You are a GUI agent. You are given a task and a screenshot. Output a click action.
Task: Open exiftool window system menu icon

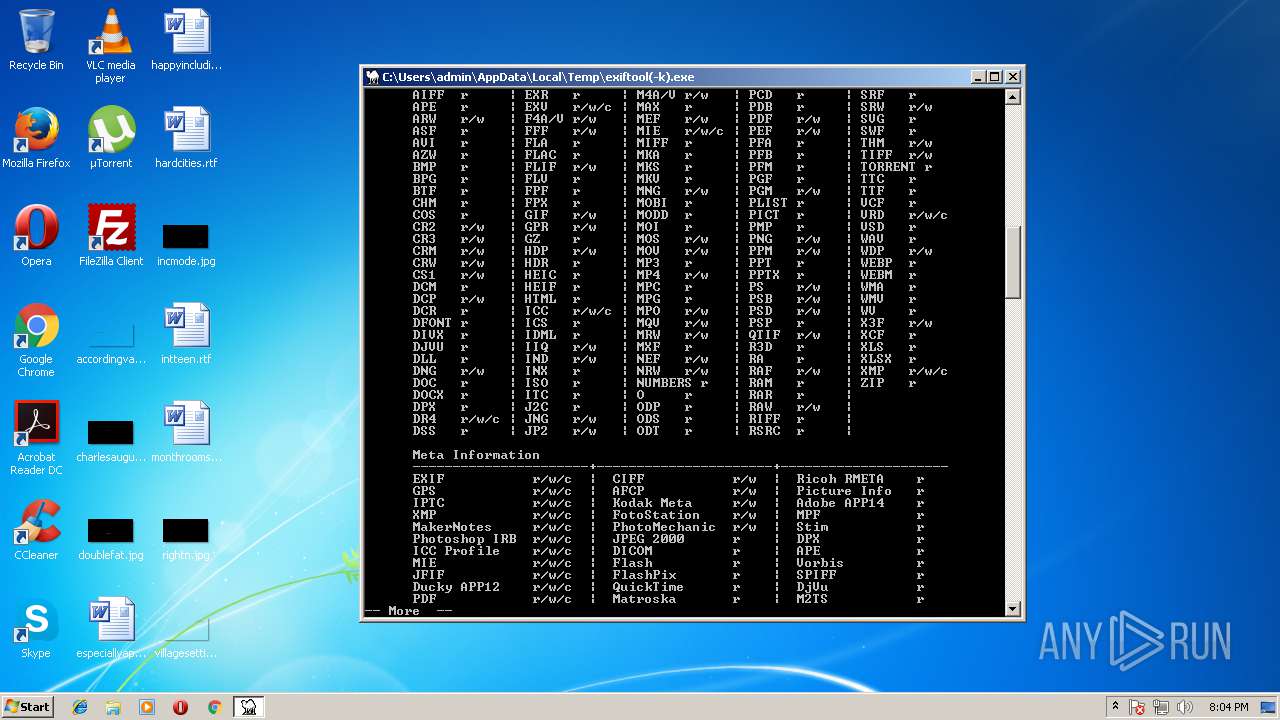point(372,77)
